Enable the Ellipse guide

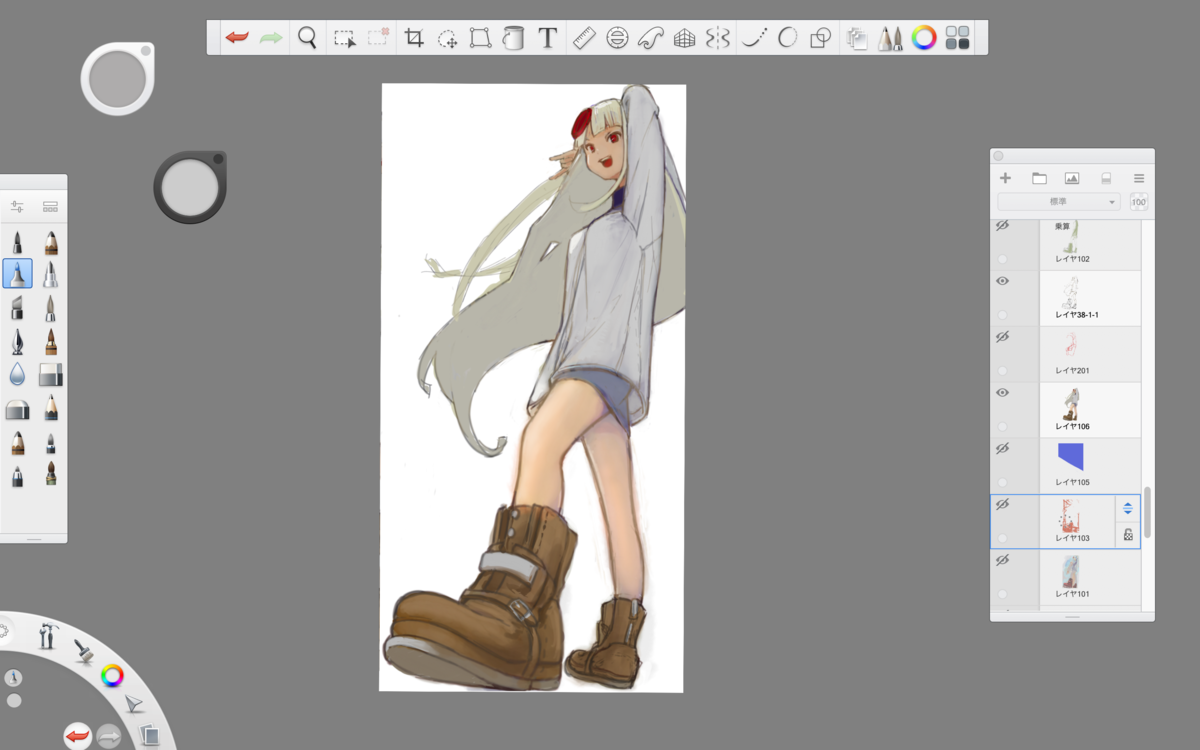[617, 38]
